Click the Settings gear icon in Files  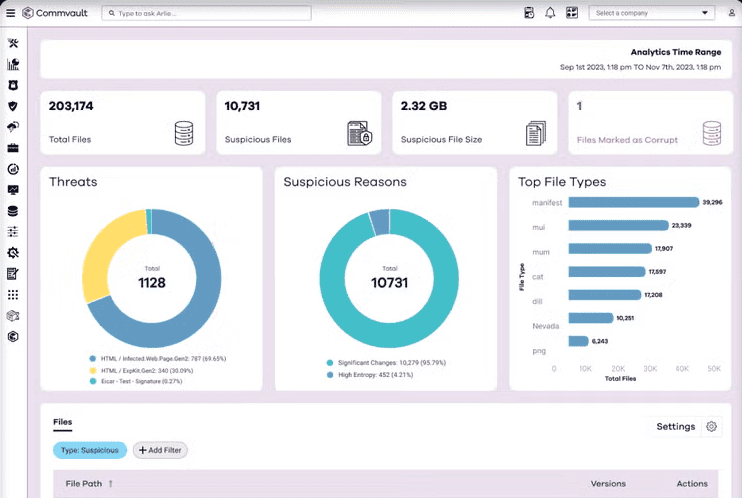(711, 427)
